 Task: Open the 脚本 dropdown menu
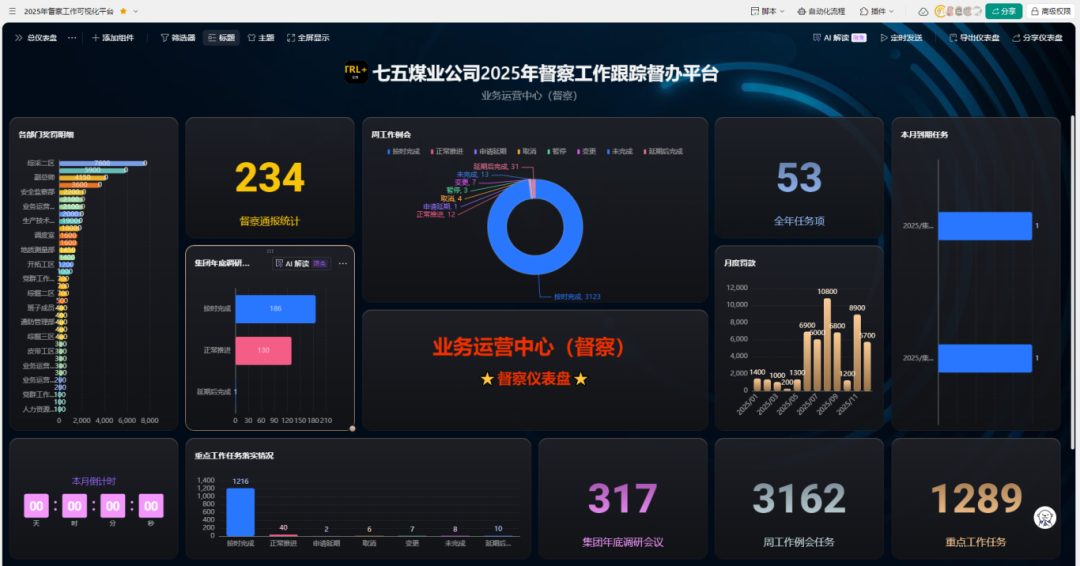pyautogui.click(x=767, y=11)
